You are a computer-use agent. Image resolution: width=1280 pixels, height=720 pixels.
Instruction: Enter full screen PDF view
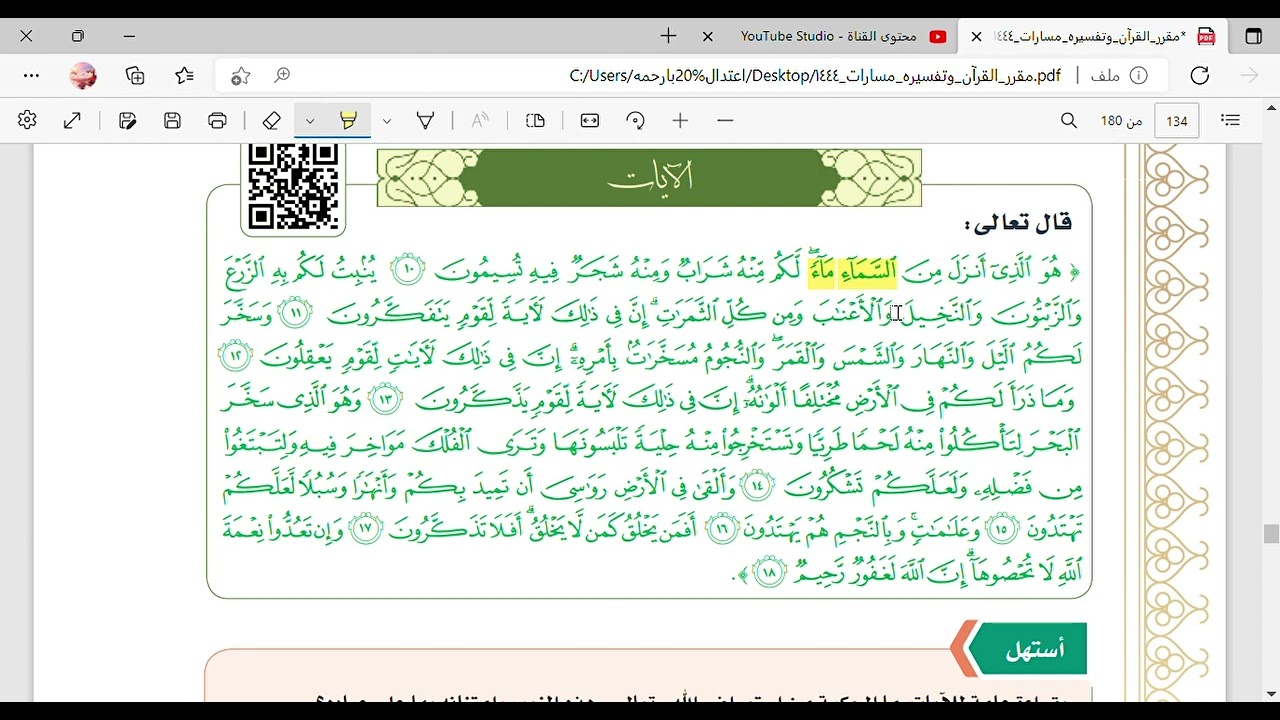click(x=72, y=120)
